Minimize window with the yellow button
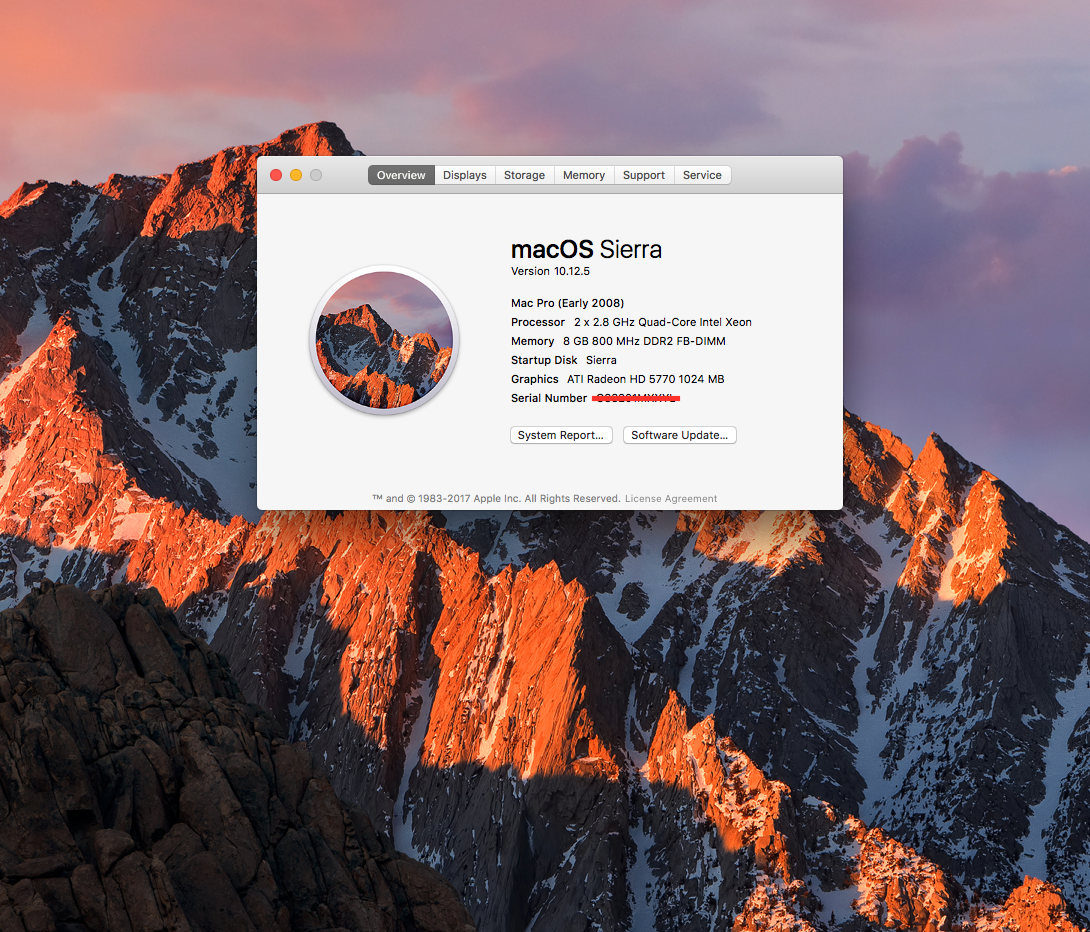 [296, 175]
